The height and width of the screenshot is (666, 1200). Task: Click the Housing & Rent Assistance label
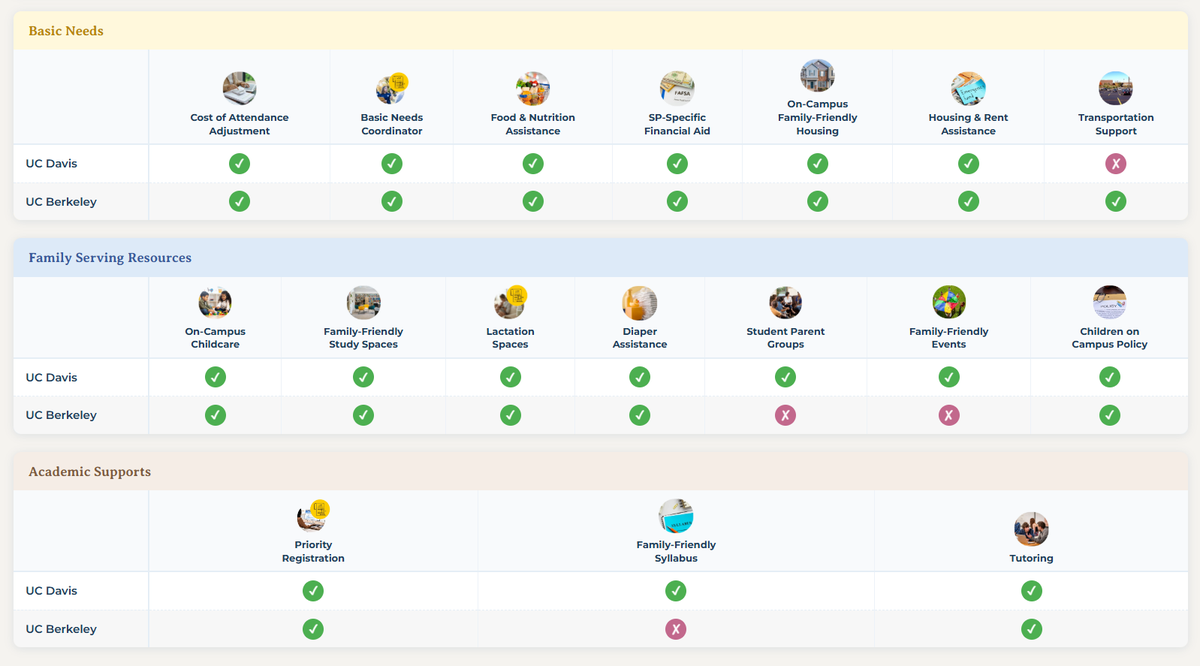coord(968,124)
